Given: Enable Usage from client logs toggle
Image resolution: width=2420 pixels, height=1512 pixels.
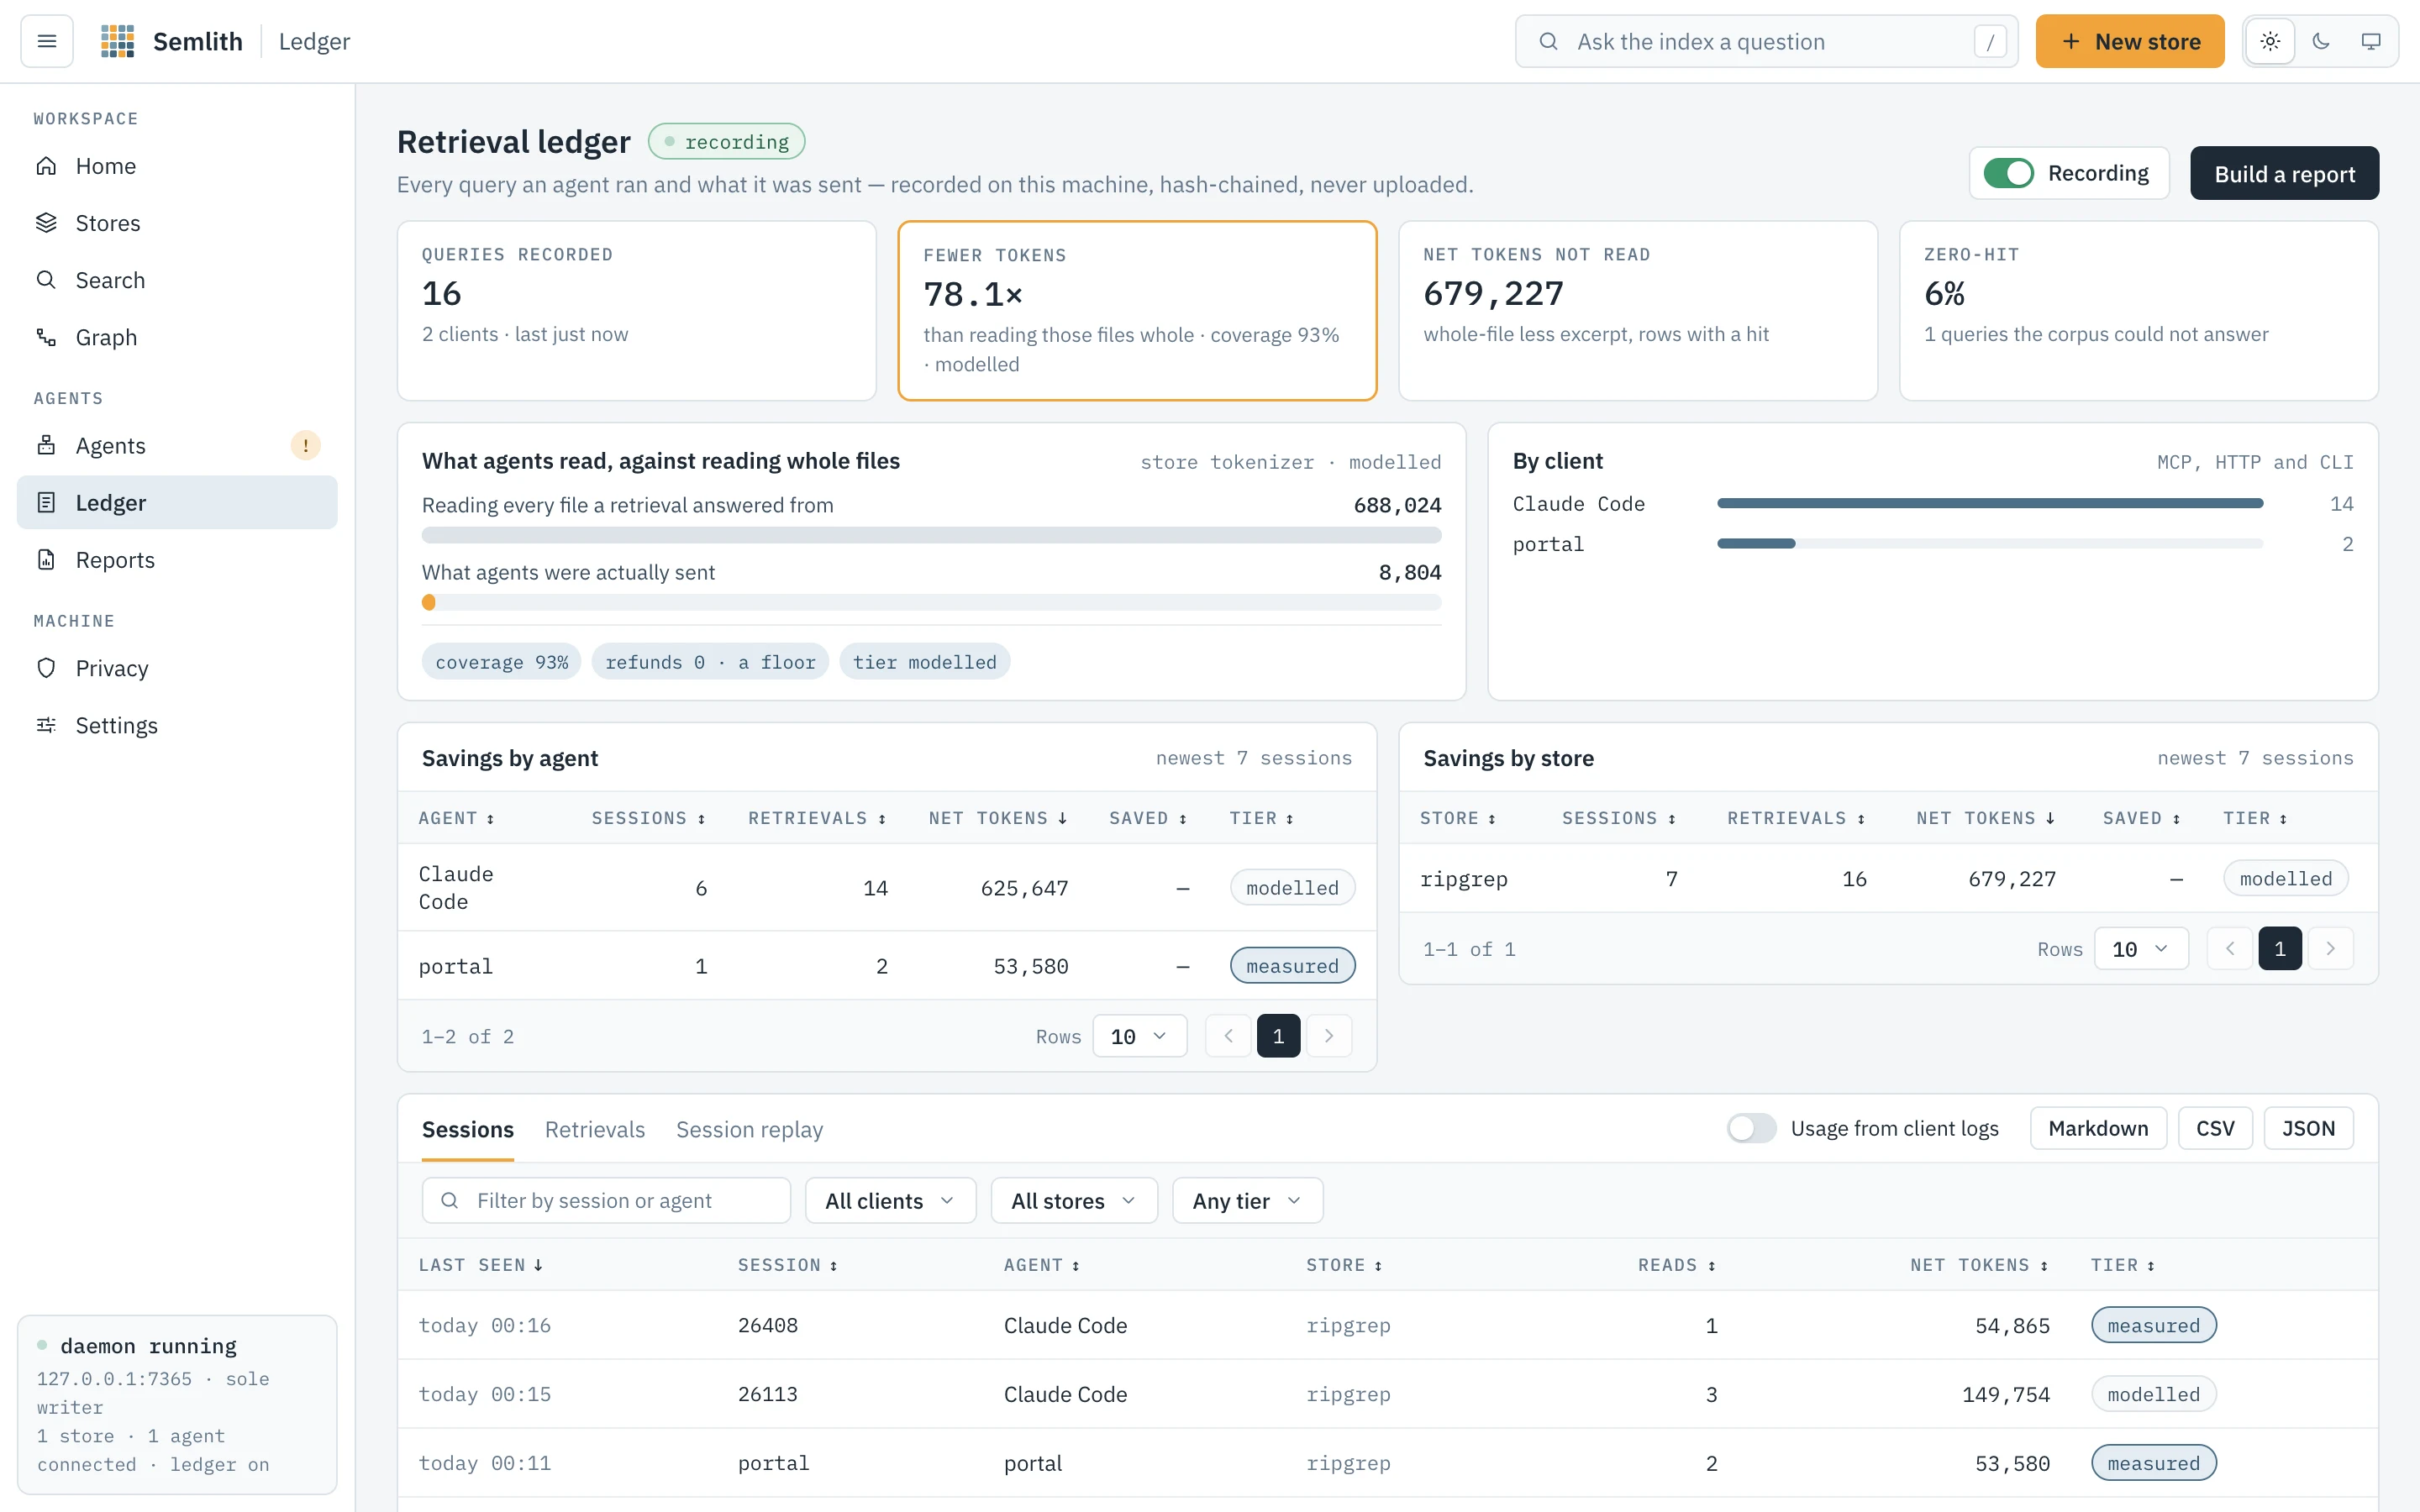Looking at the screenshot, I should pyautogui.click(x=1751, y=1128).
